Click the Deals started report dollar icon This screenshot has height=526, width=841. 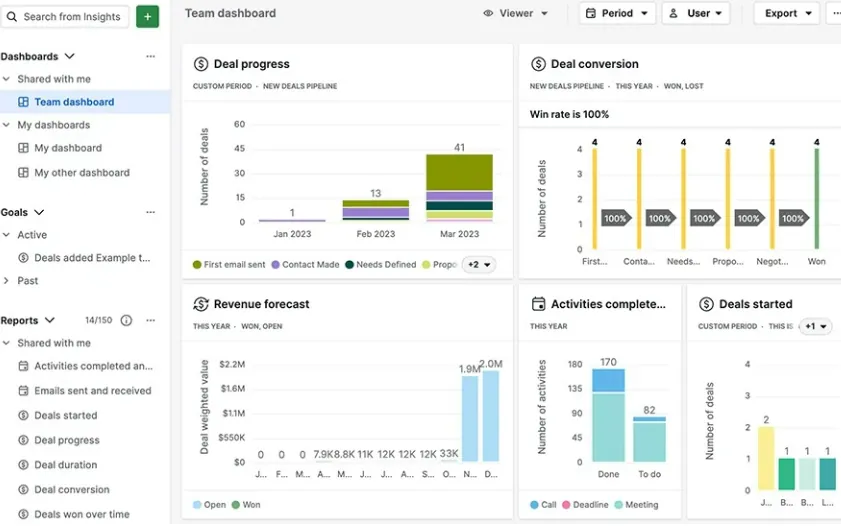(23, 416)
